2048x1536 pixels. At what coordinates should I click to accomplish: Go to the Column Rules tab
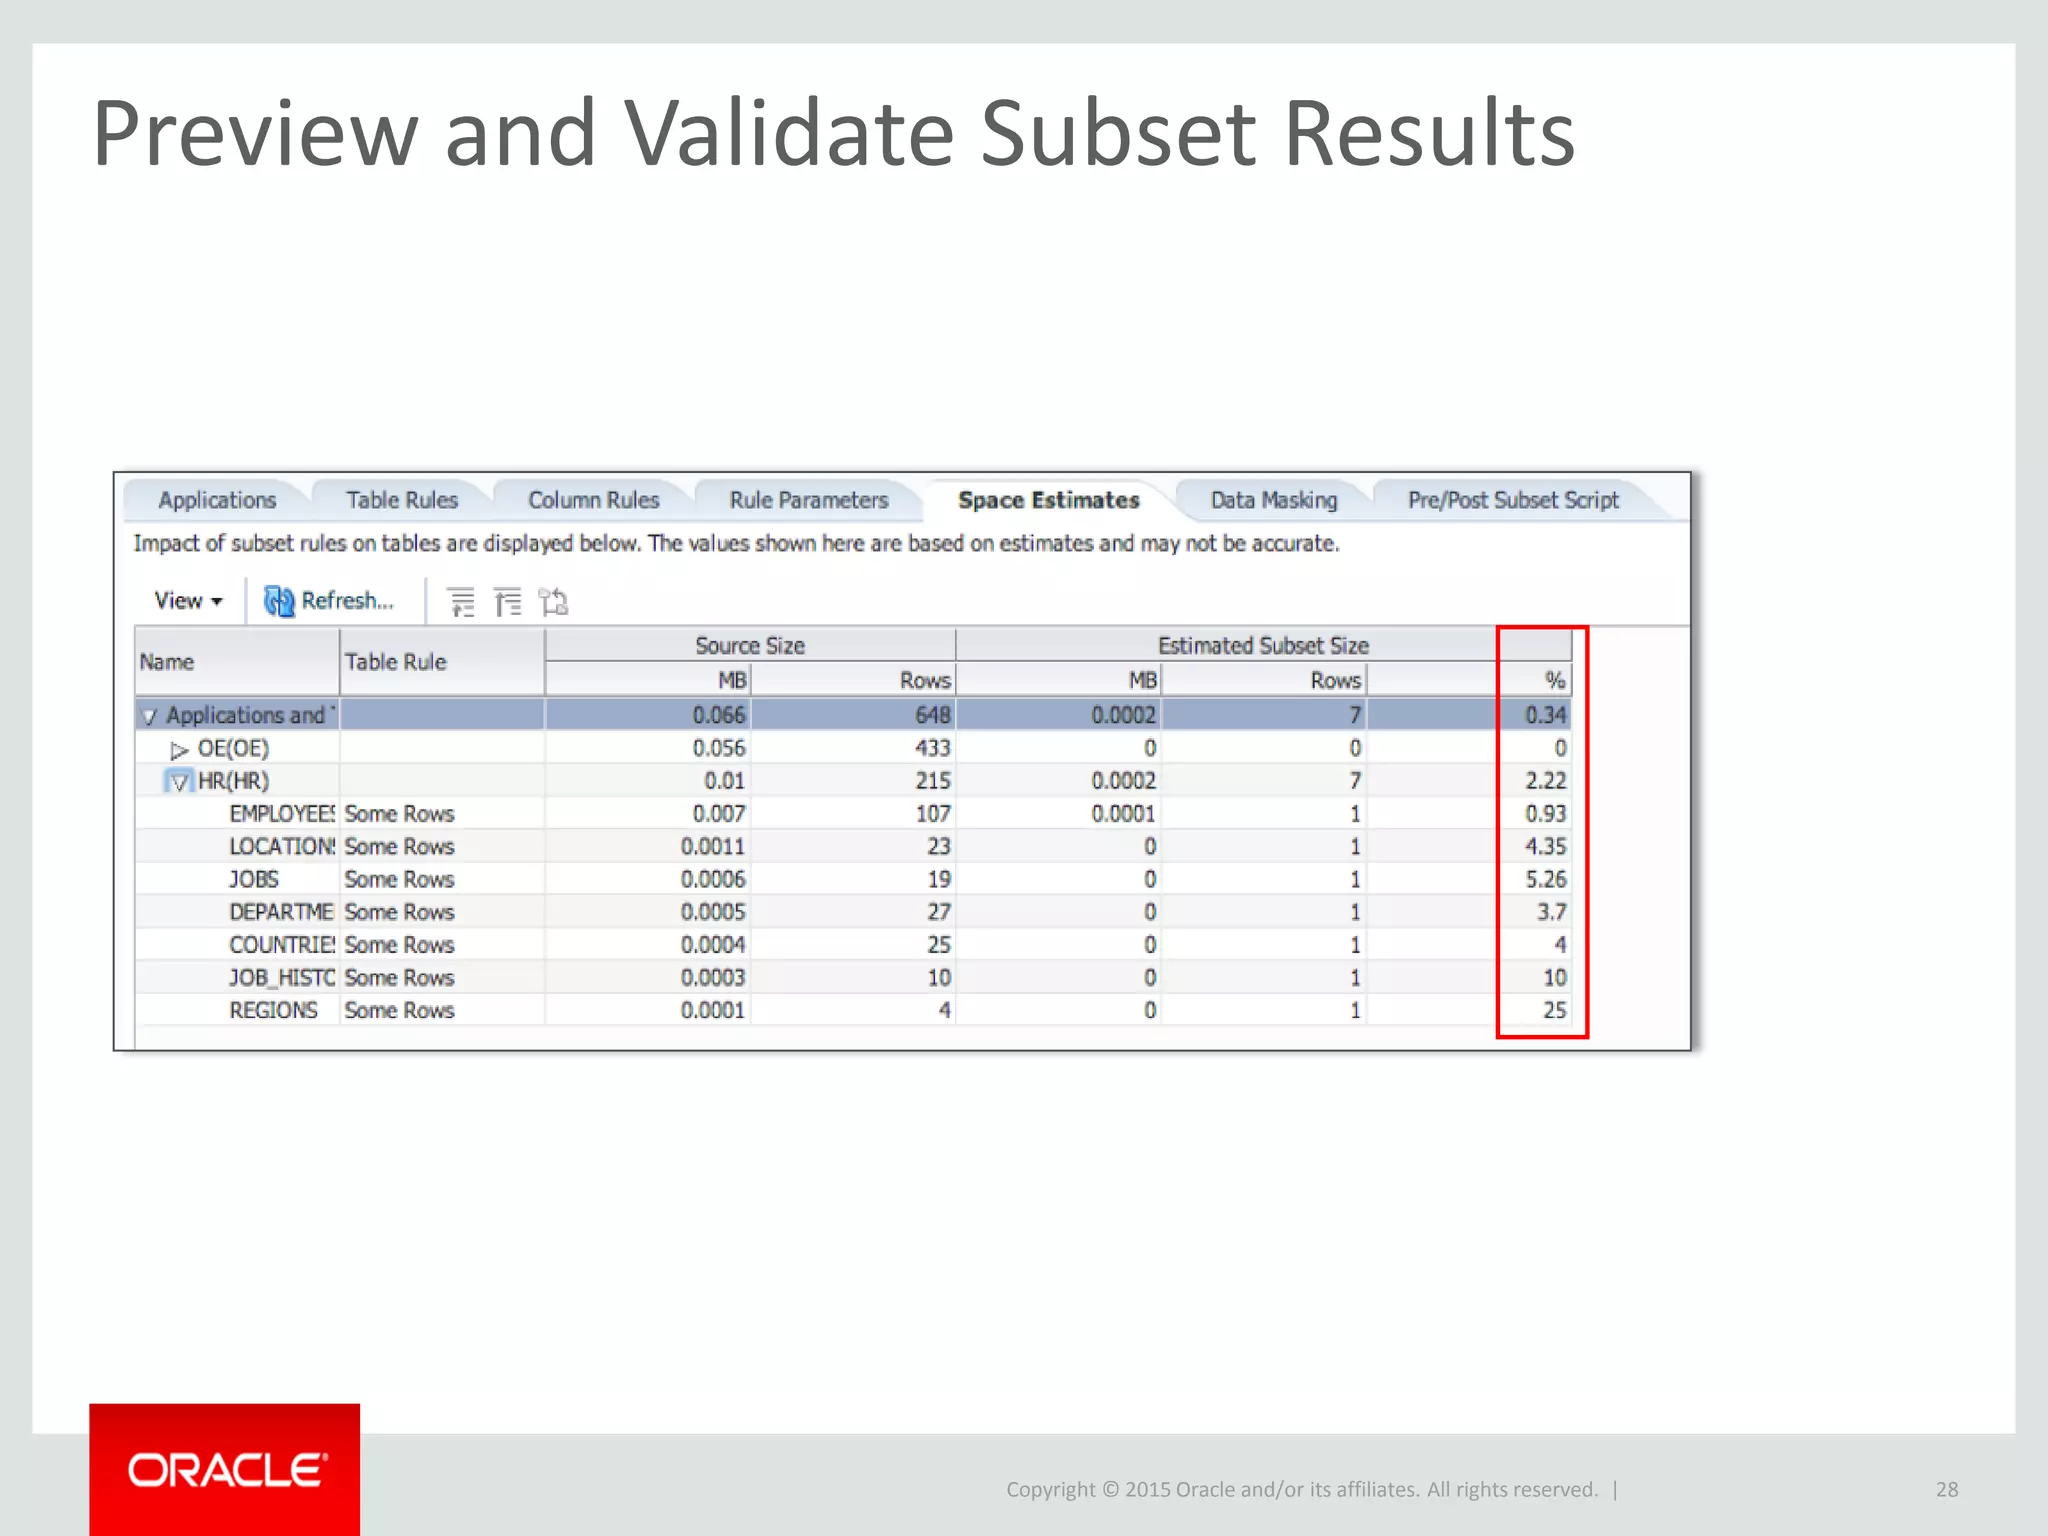(x=594, y=500)
